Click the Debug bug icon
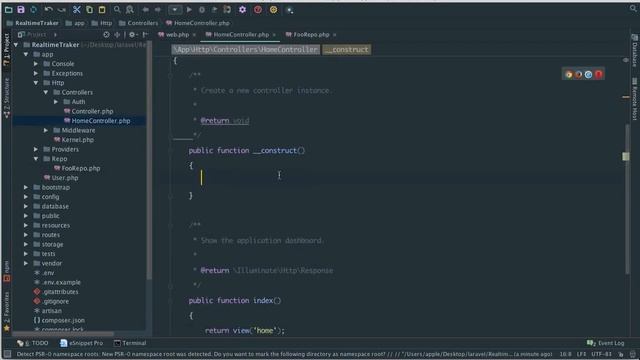Image resolution: width=640 pixels, height=360 pixels. point(202,9)
